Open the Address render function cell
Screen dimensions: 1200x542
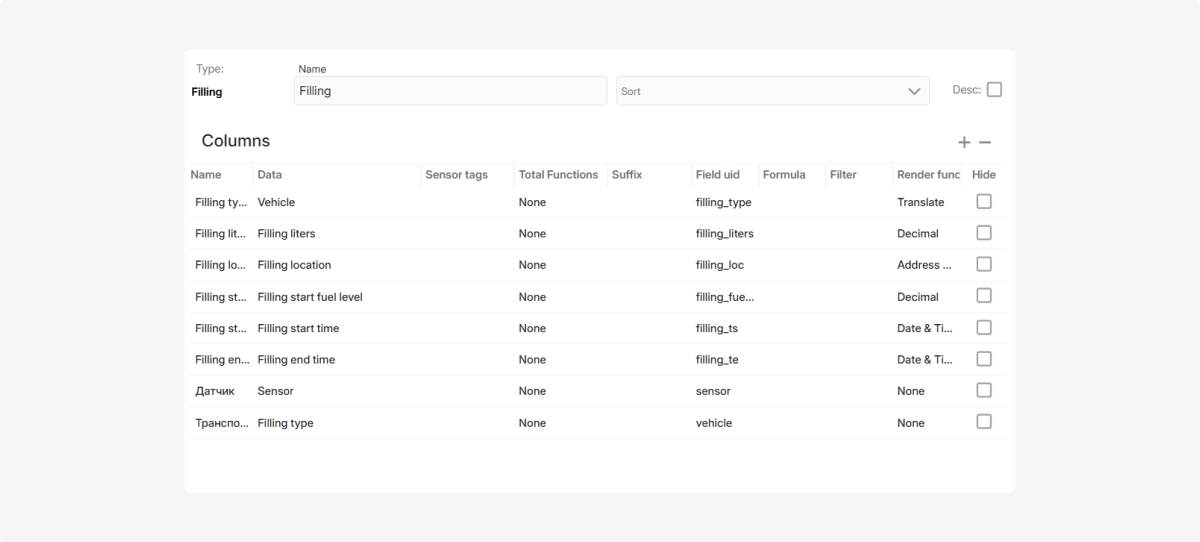point(924,265)
